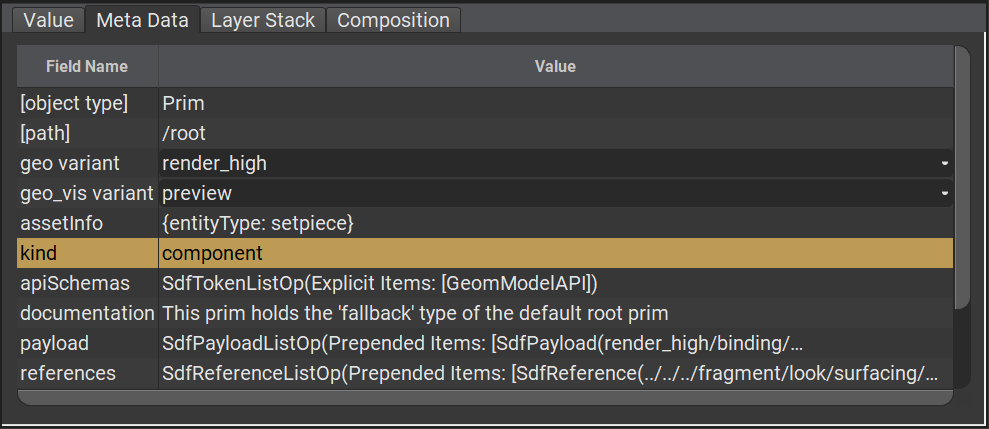The image size is (989, 429).
Task: Click the component value cell
Action: [555, 253]
